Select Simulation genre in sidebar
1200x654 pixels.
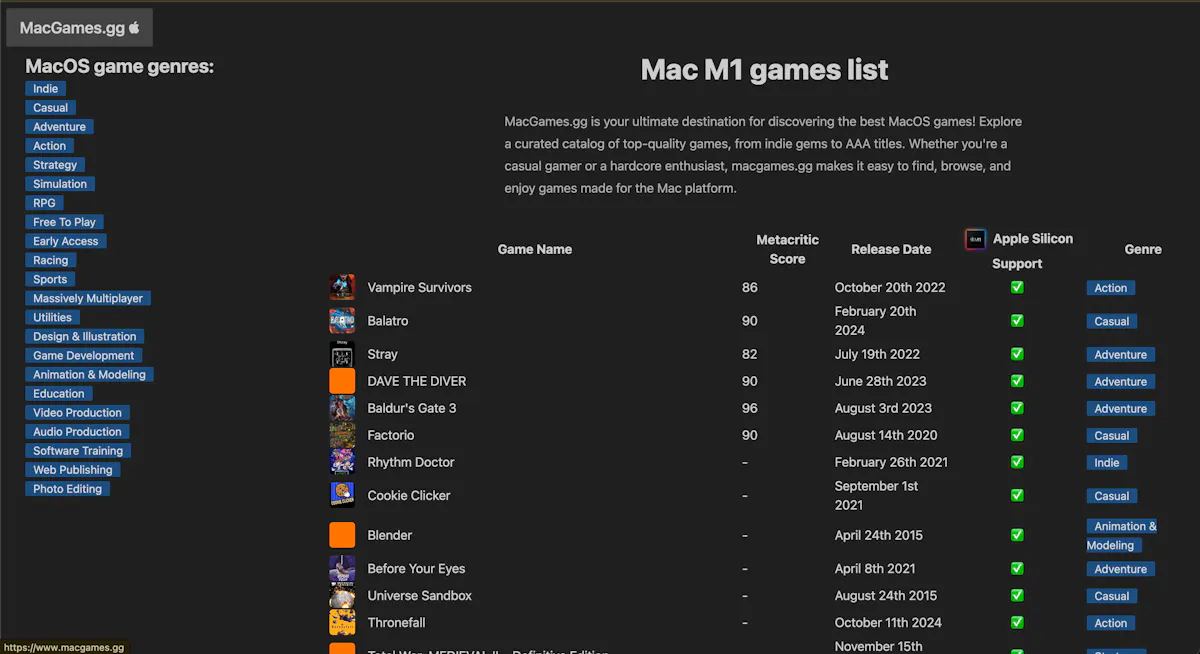coord(60,184)
